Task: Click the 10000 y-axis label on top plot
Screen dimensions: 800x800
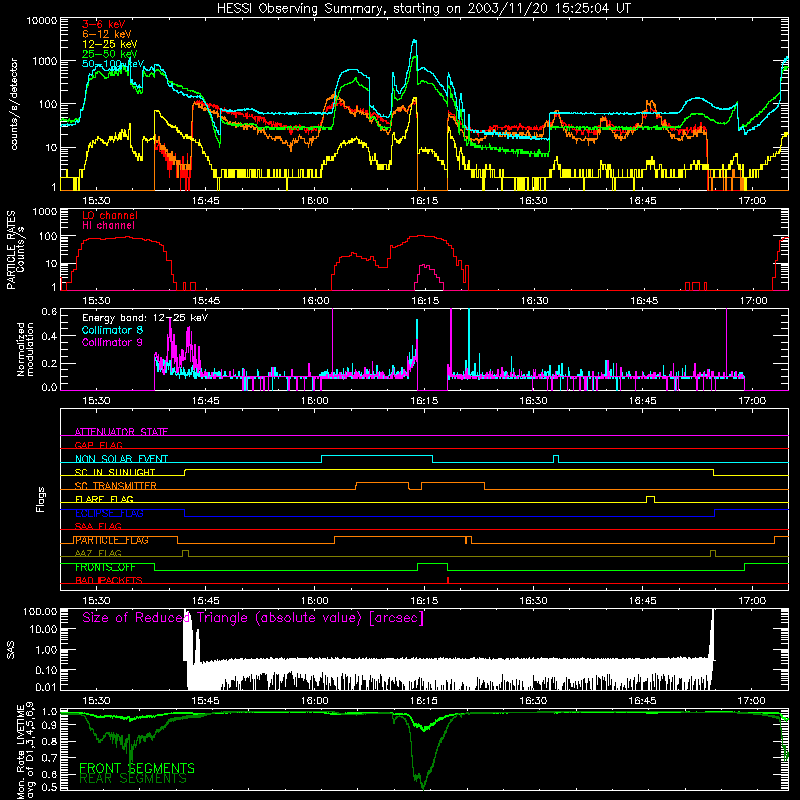Action: [42, 20]
